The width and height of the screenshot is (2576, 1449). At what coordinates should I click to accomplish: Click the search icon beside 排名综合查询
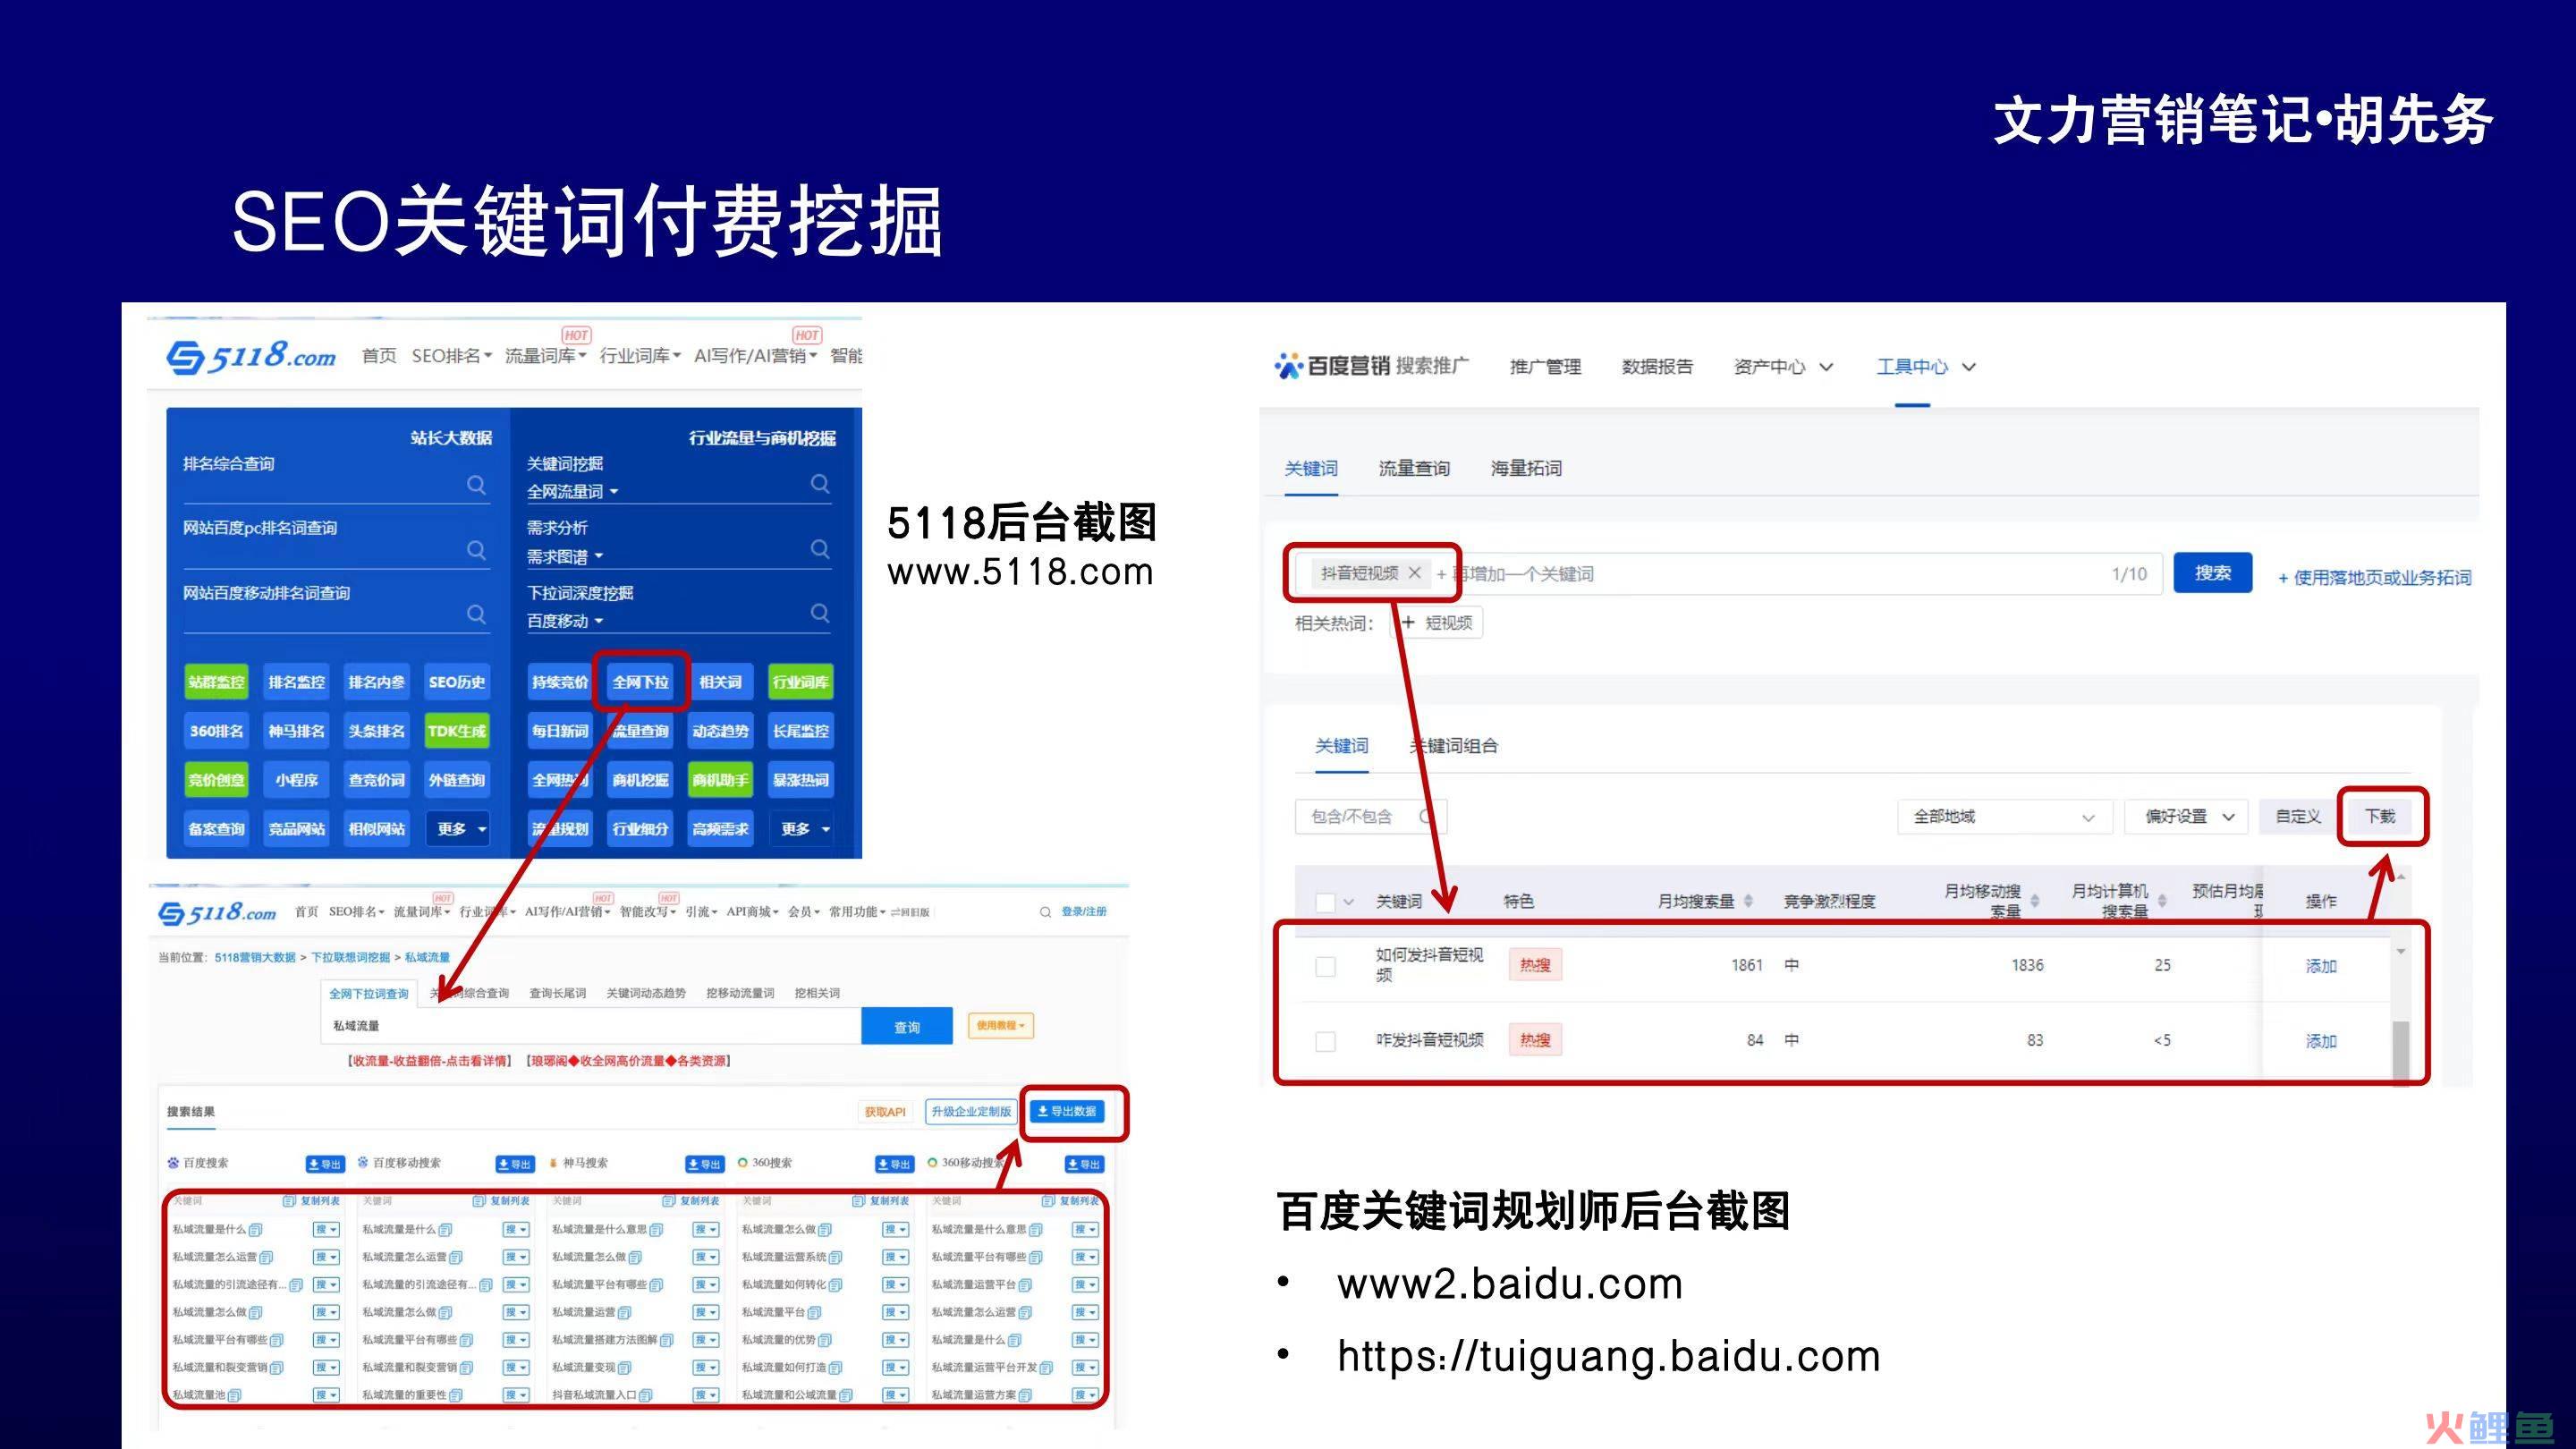point(477,485)
